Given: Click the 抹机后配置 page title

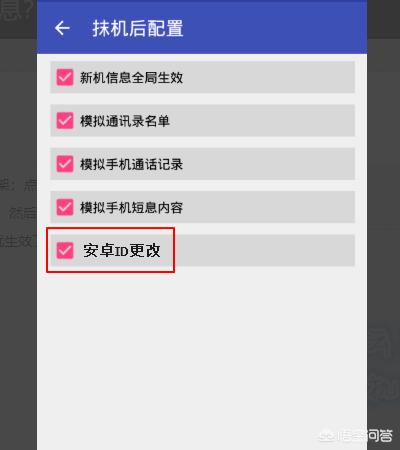Looking at the screenshot, I should pyautogui.click(x=138, y=28).
